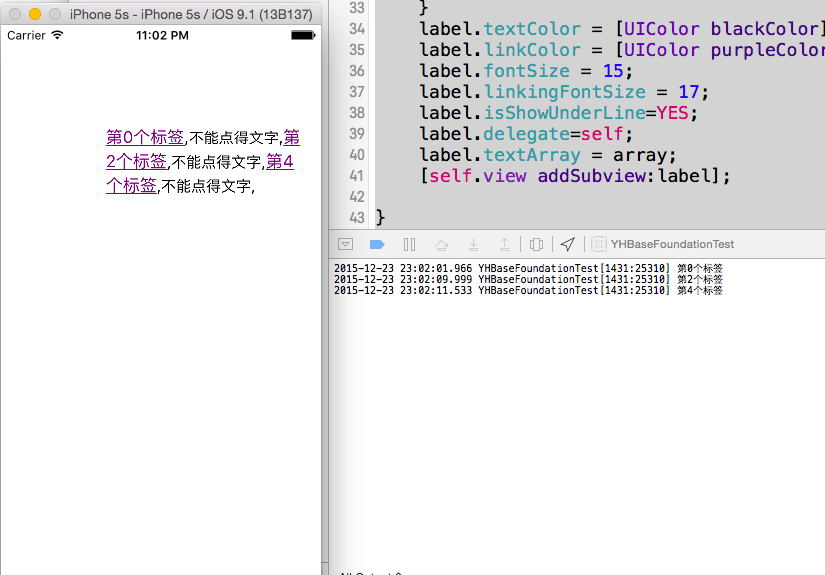
Task: Click the first console log line for 第0个标签
Action: pos(528,268)
